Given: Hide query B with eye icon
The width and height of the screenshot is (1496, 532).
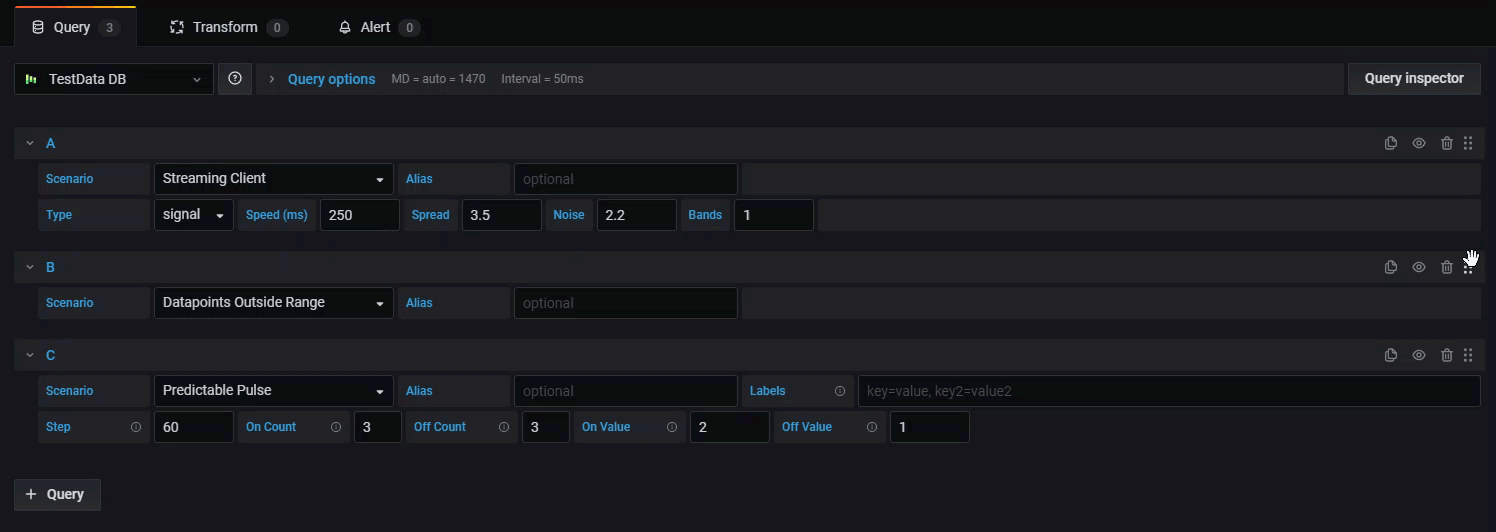Looking at the screenshot, I should point(1418,267).
